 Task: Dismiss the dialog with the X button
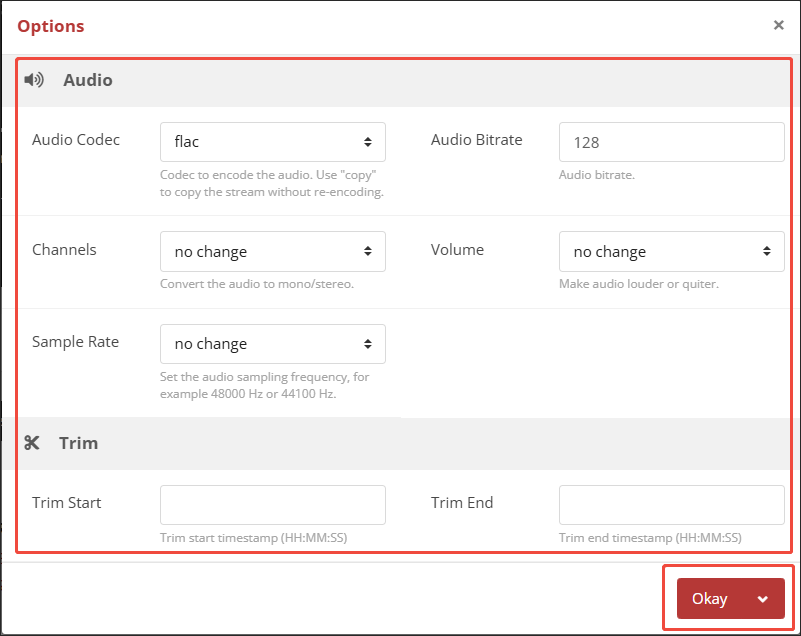tap(778, 24)
